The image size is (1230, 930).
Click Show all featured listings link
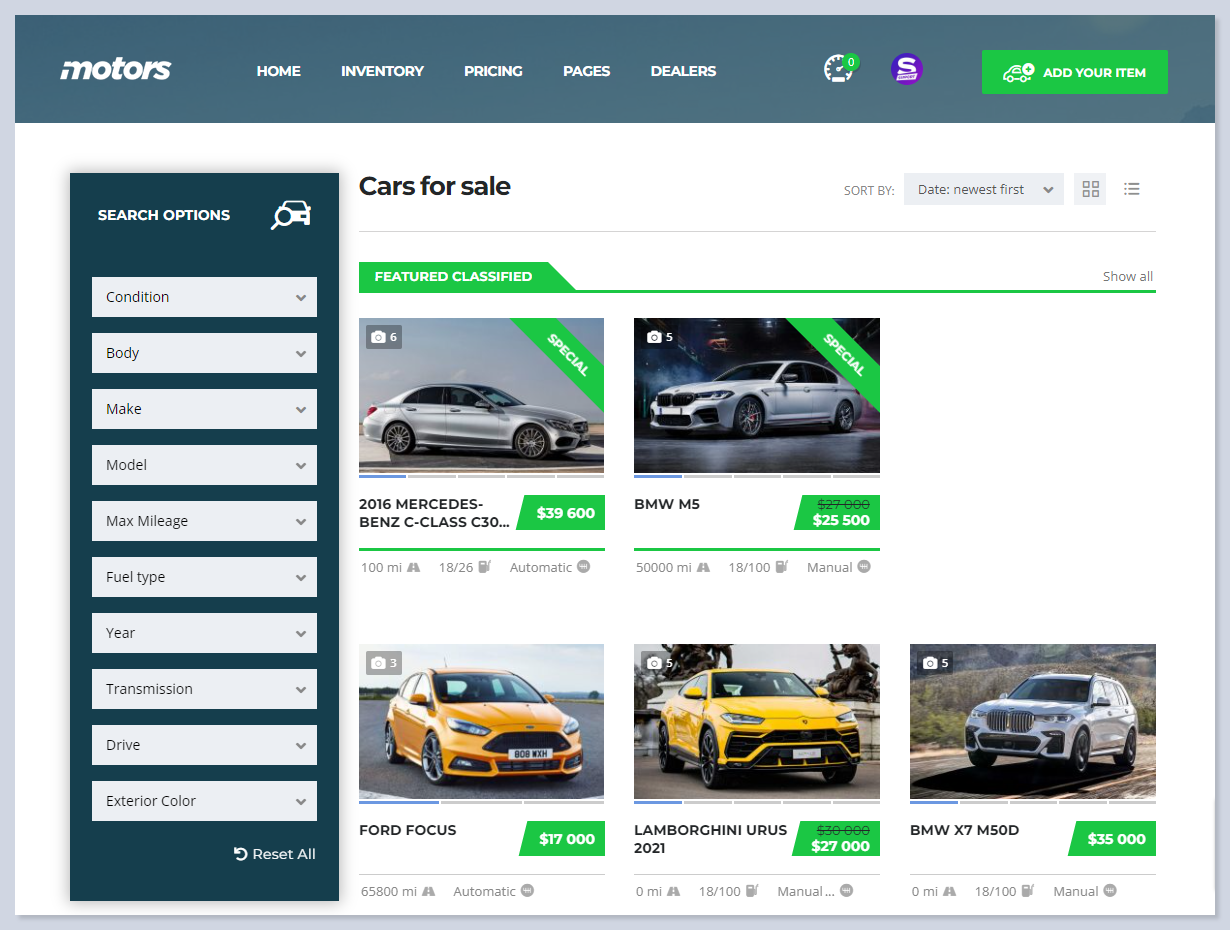1127,276
